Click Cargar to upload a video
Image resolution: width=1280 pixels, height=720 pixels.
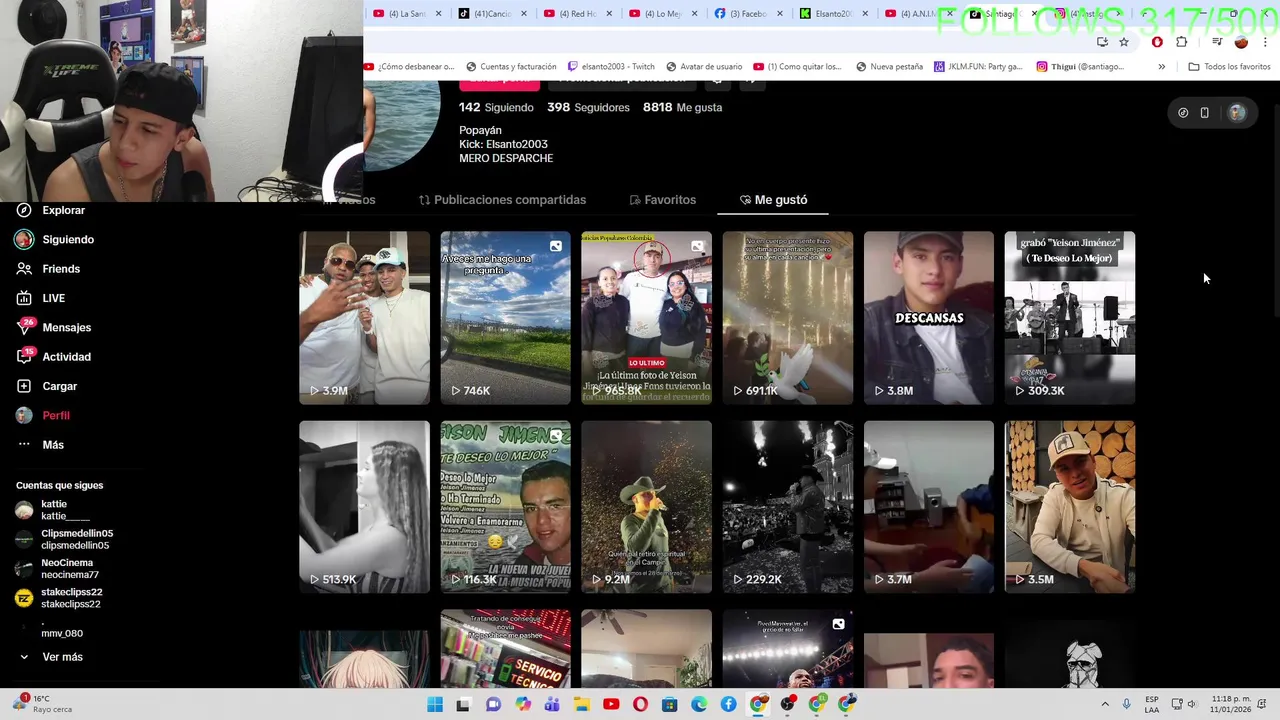[x=47, y=386]
